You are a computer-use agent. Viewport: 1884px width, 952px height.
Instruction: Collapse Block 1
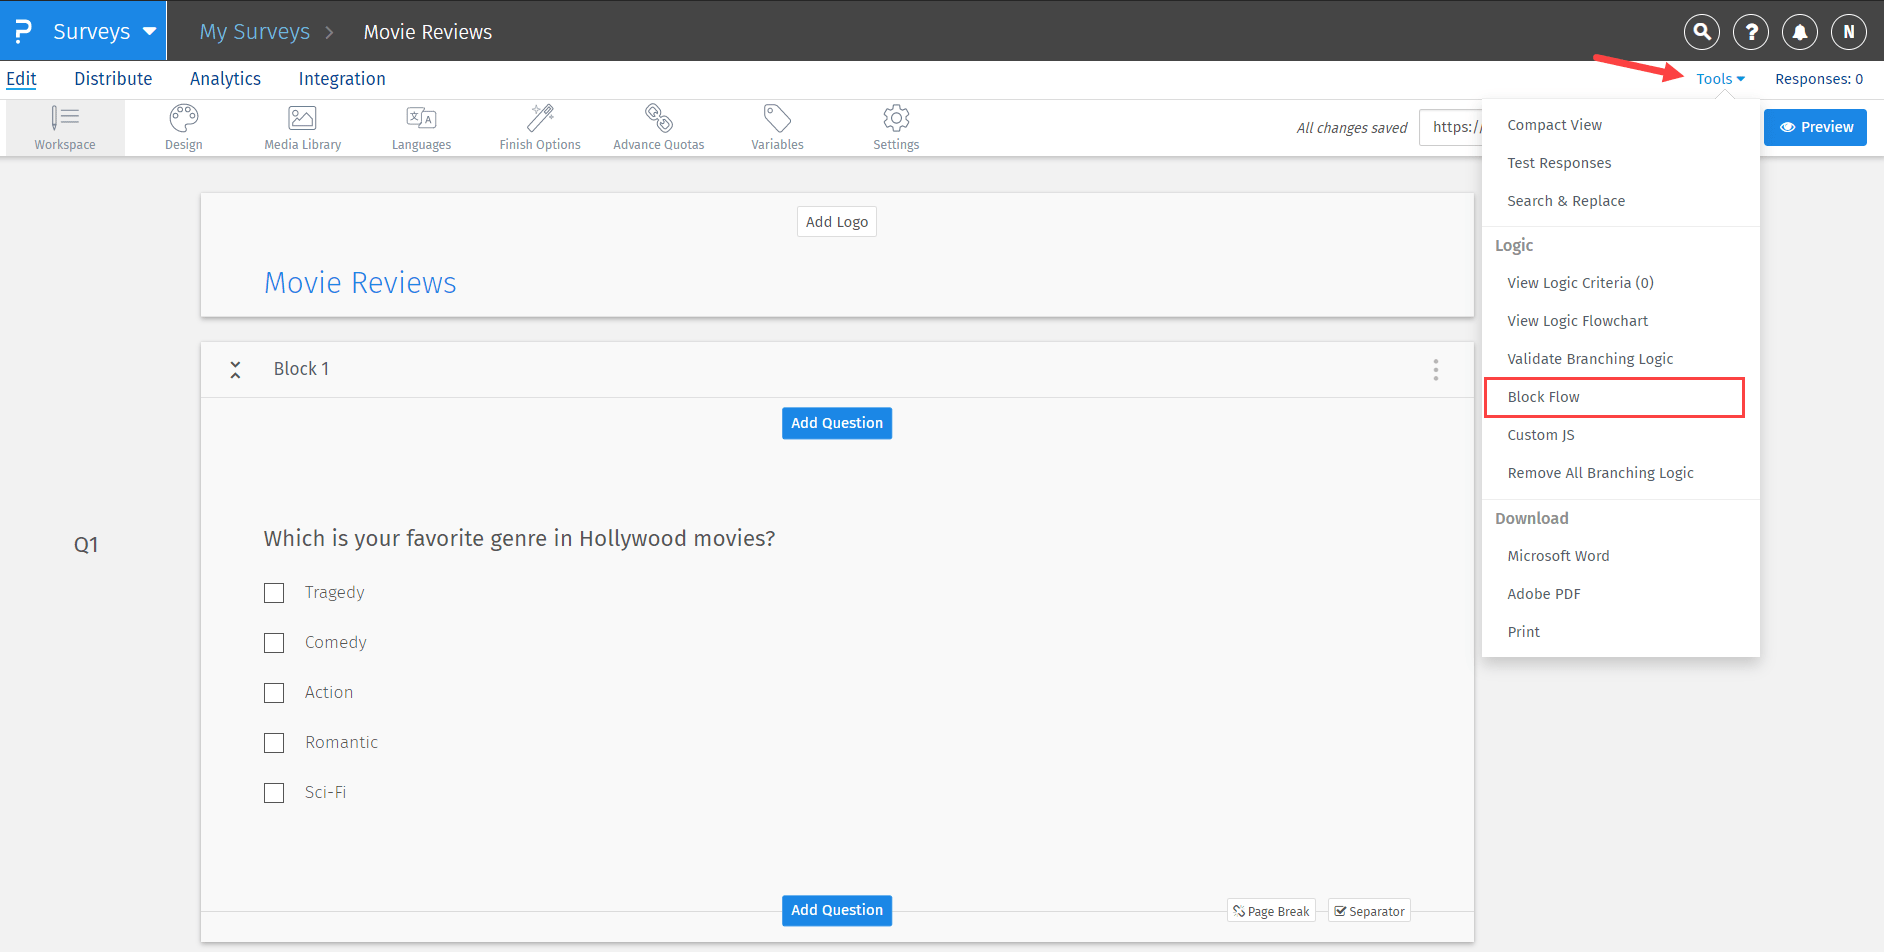(235, 369)
